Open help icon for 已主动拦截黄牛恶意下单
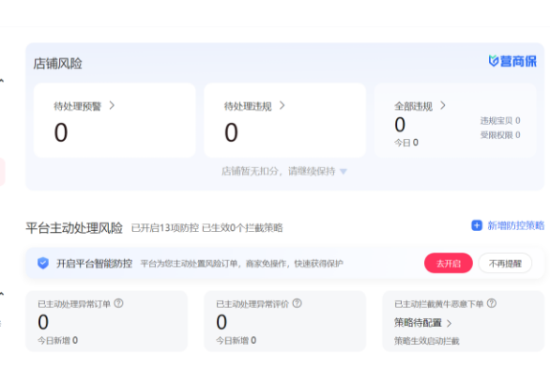 point(491,303)
